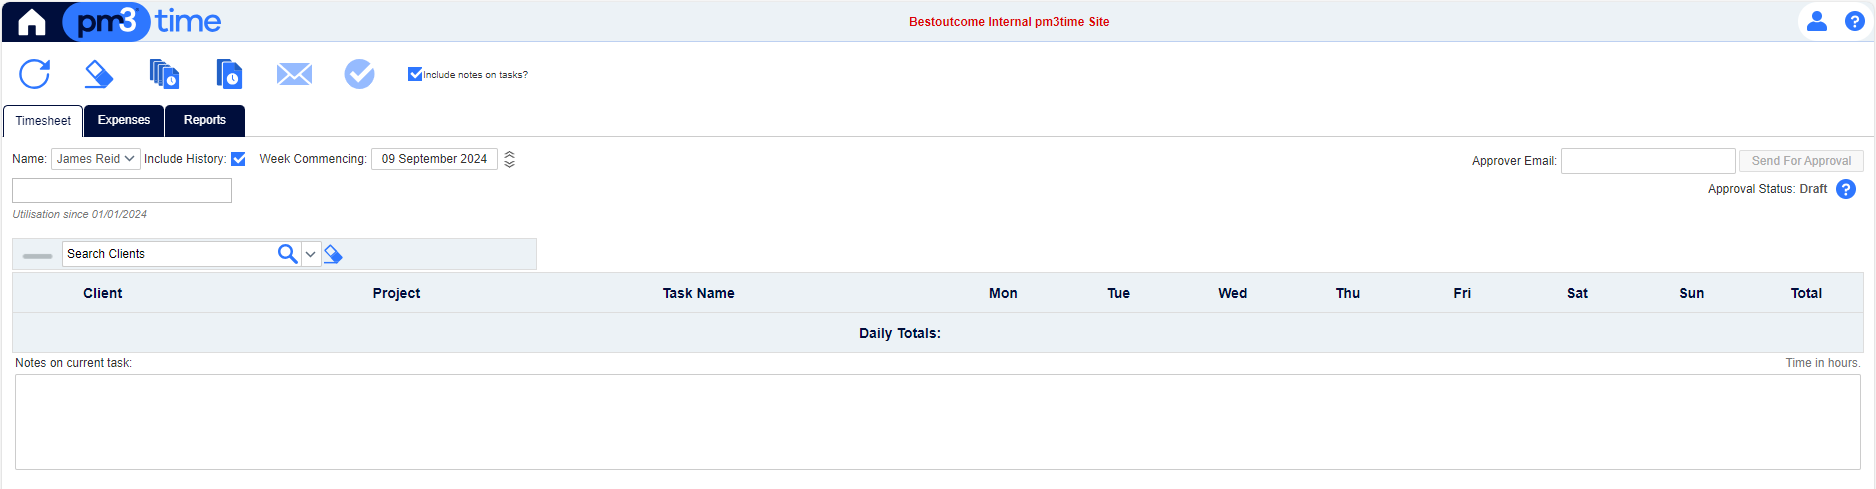Click the Send For Approval button
The image size is (1876, 489).
(1801, 161)
